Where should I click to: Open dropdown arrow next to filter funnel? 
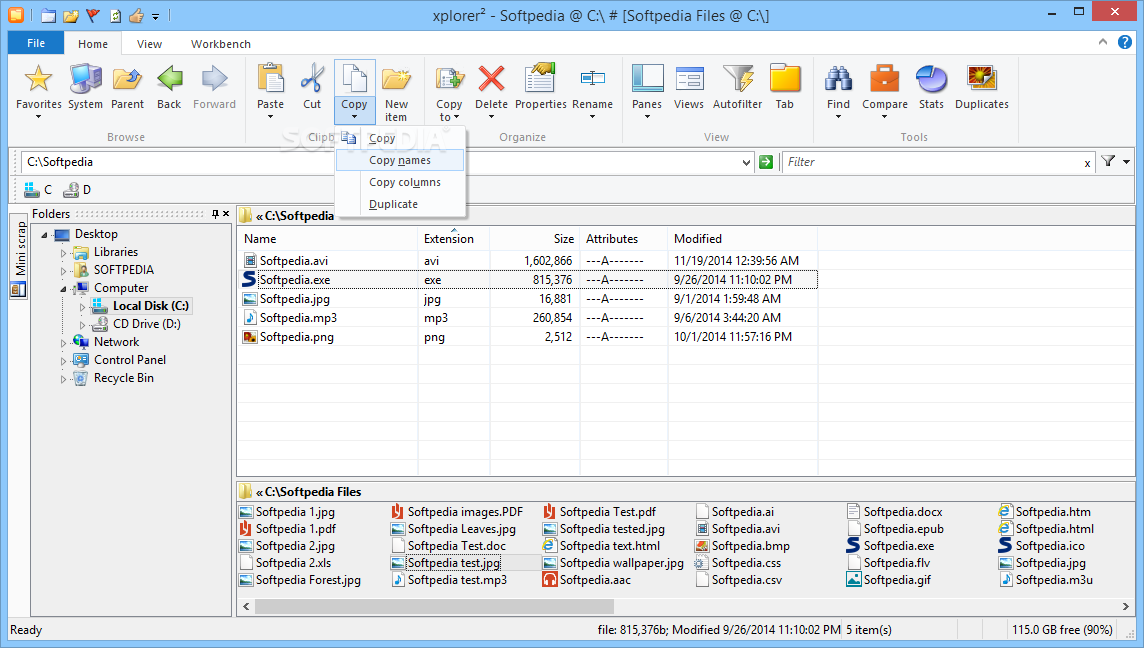[1126, 162]
